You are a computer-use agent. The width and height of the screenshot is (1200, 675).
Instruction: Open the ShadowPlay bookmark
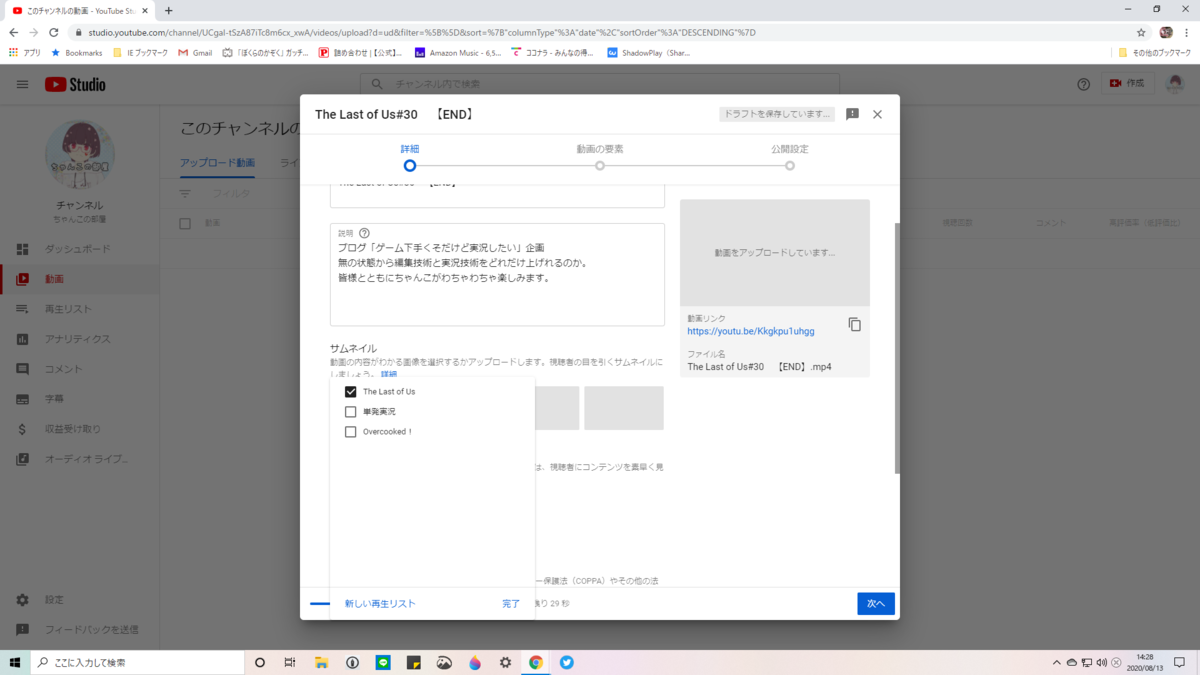pyautogui.click(x=648, y=52)
